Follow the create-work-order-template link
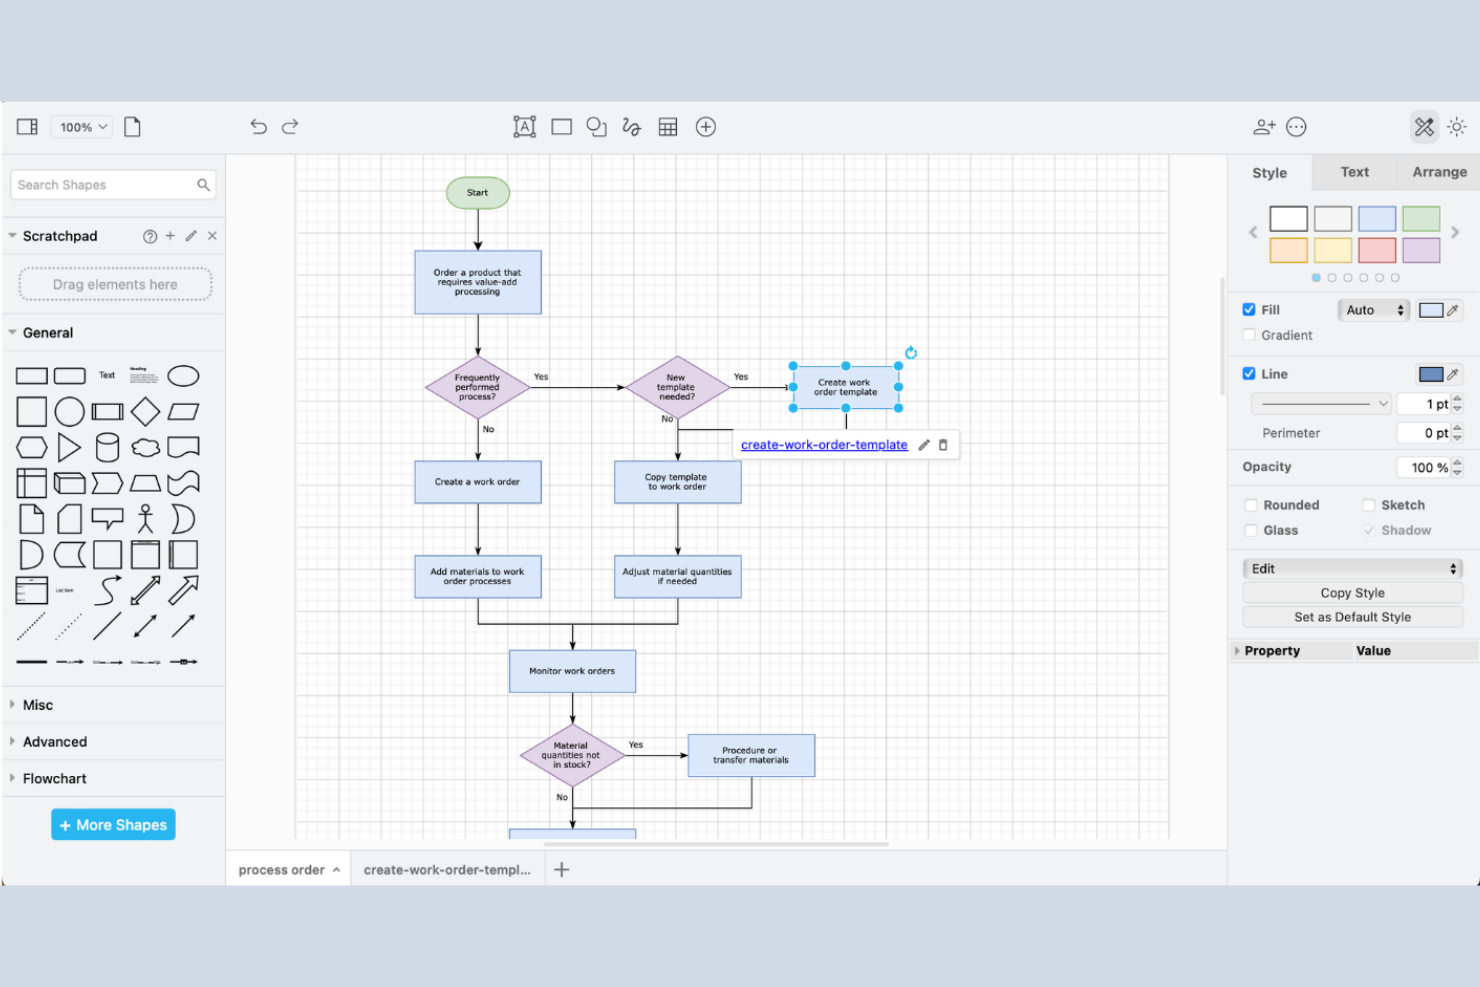The image size is (1480, 987). [823, 444]
